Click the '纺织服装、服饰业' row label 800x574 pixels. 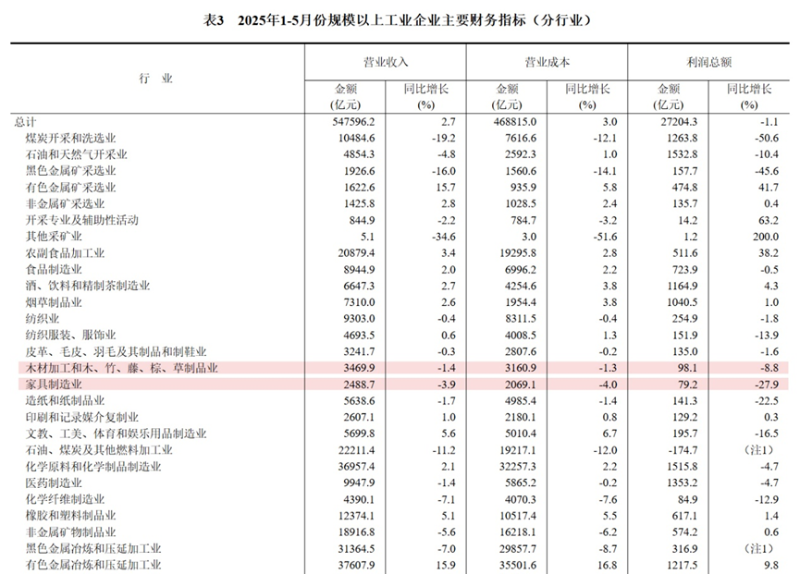[x=71, y=335]
